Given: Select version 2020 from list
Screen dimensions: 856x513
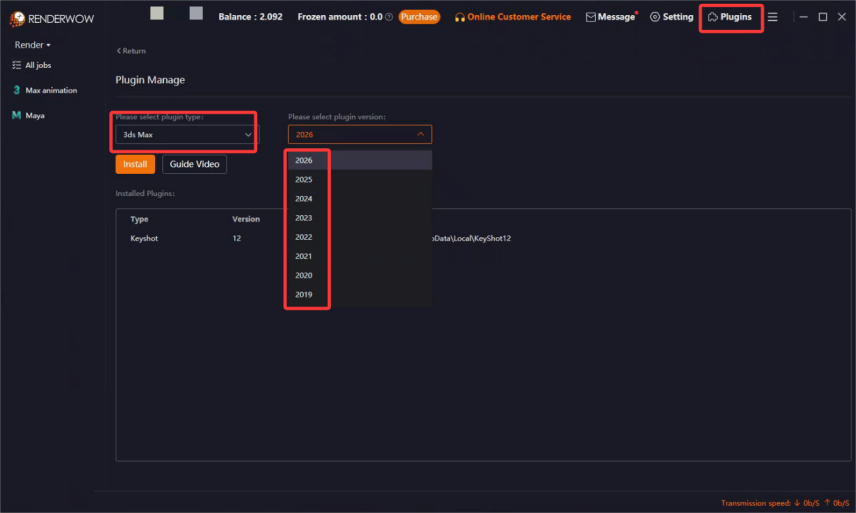Looking at the screenshot, I should (360, 275).
